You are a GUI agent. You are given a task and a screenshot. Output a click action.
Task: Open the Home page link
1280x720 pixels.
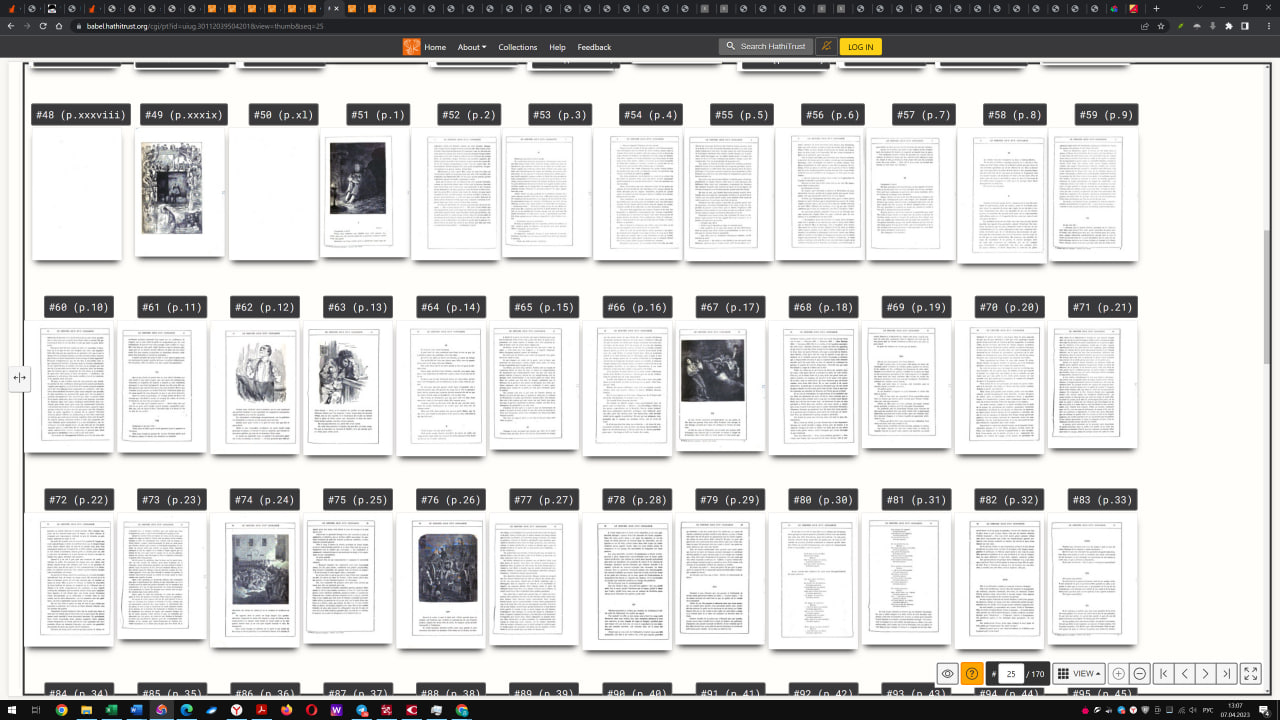(x=435, y=47)
